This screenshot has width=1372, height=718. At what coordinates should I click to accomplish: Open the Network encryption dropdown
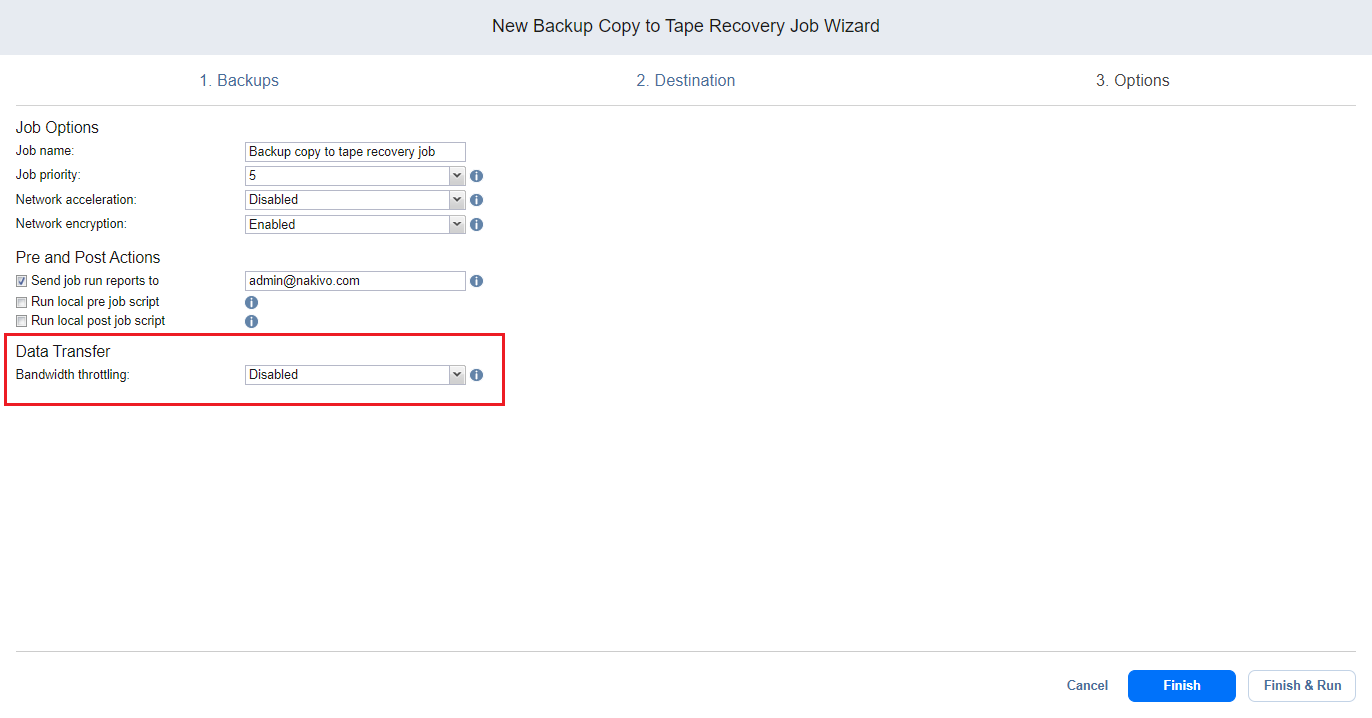(x=355, y=225)
